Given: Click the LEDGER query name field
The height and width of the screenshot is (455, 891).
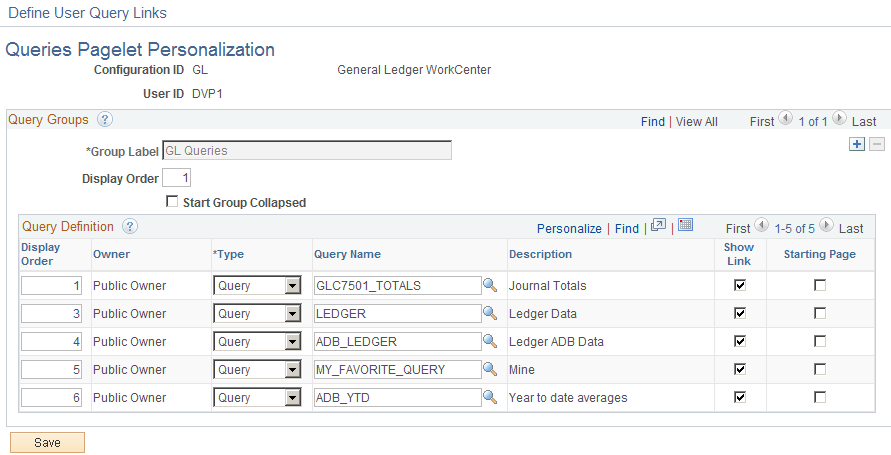Looking at the screenshot, I should coord(398,313).
